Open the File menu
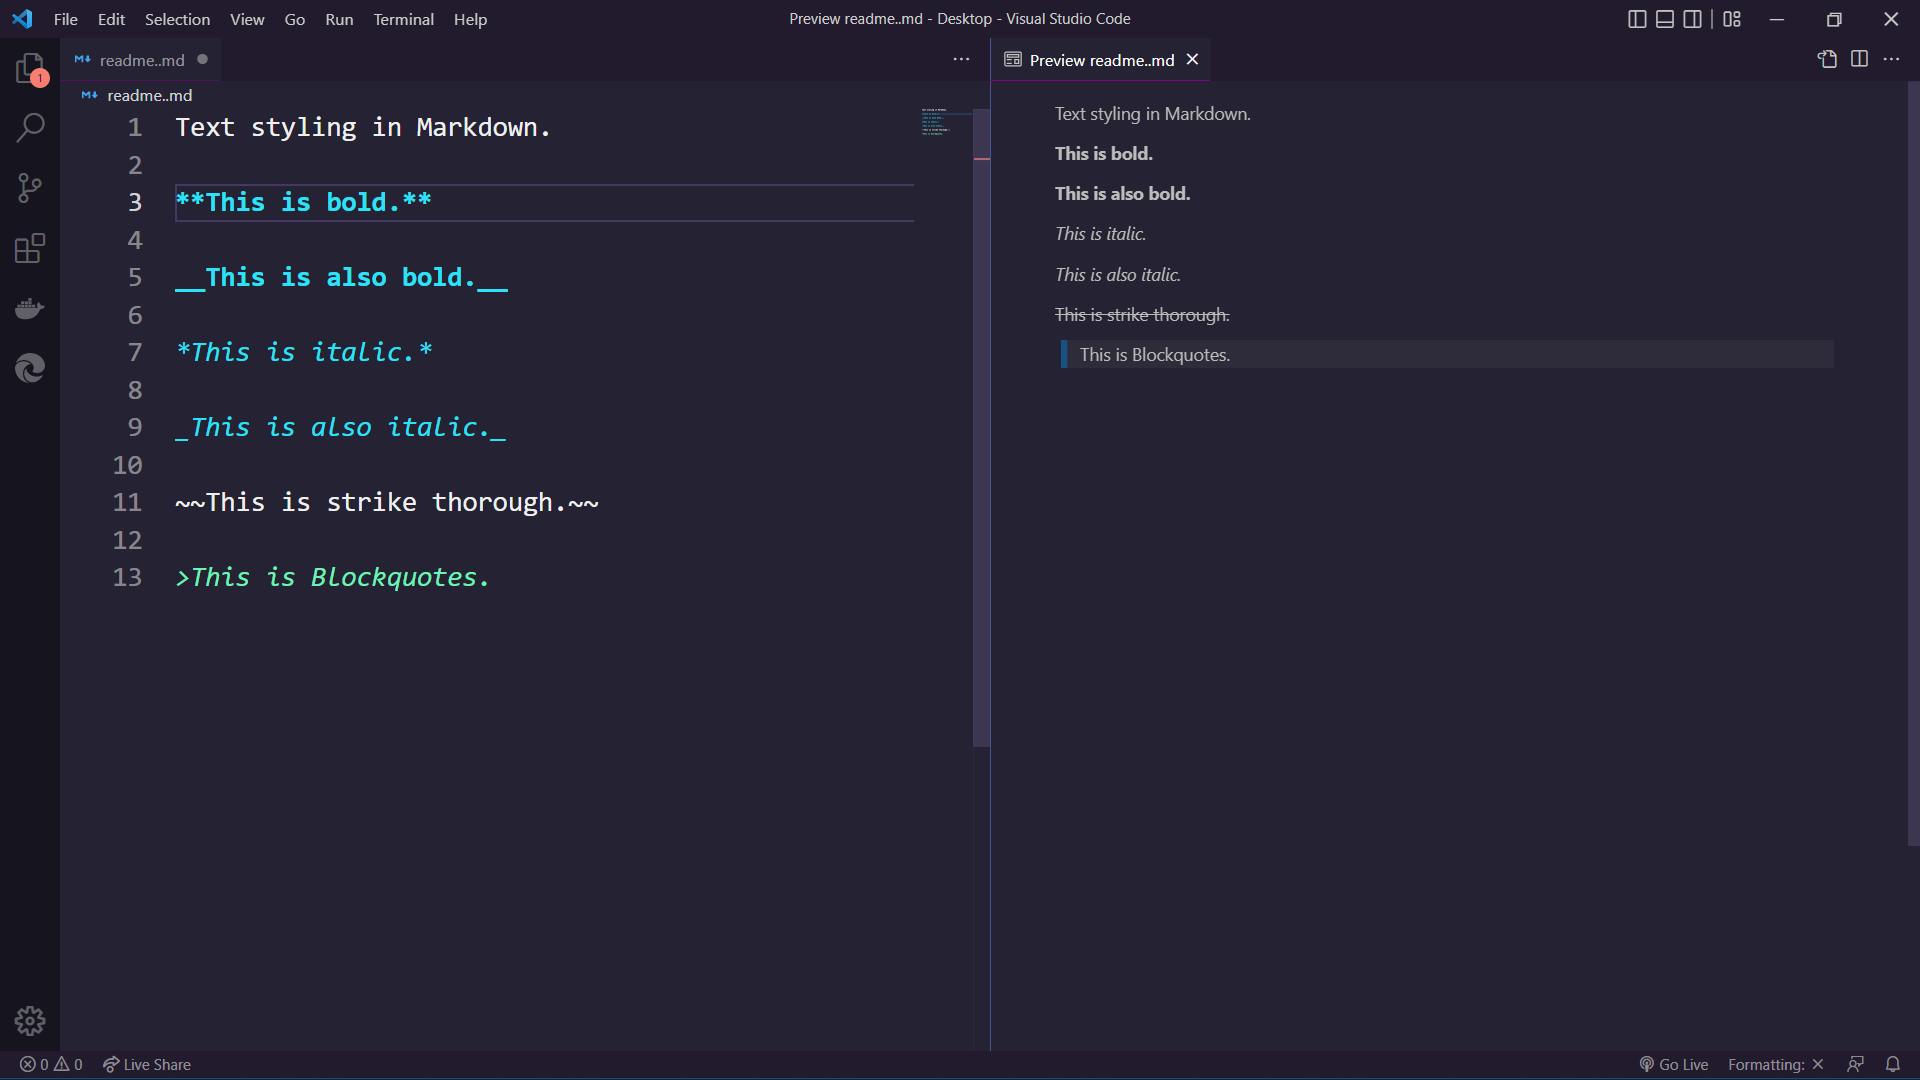The width and height of the screenshot is (1920, 1080). (65, 19)
